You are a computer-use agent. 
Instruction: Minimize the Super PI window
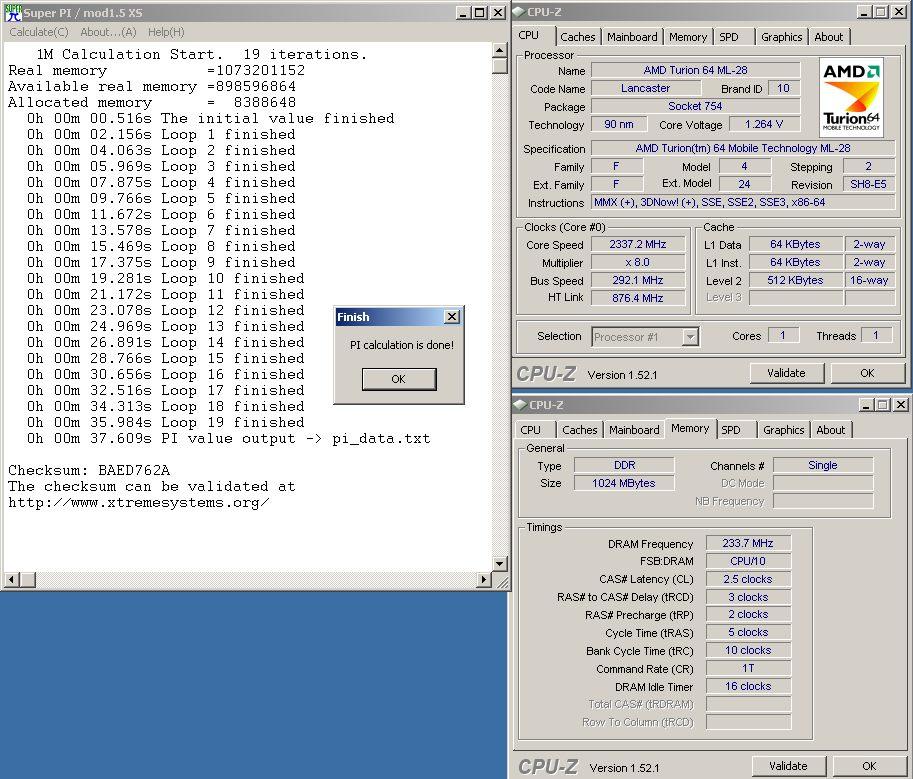point(463,13)
